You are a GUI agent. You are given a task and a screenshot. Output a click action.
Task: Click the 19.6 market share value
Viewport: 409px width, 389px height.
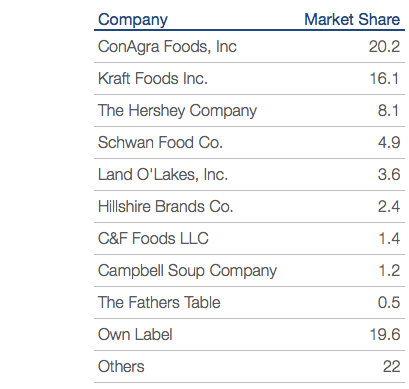point(385,334)
